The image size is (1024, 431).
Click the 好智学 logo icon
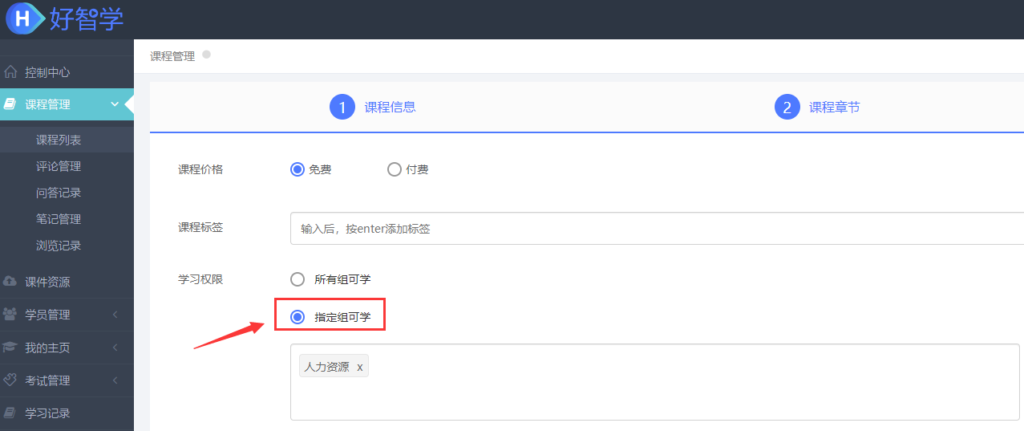pos(25,19)
